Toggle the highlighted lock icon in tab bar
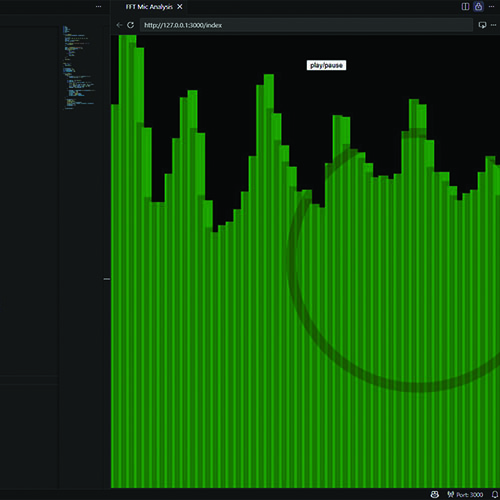 (x=479, y=7)
